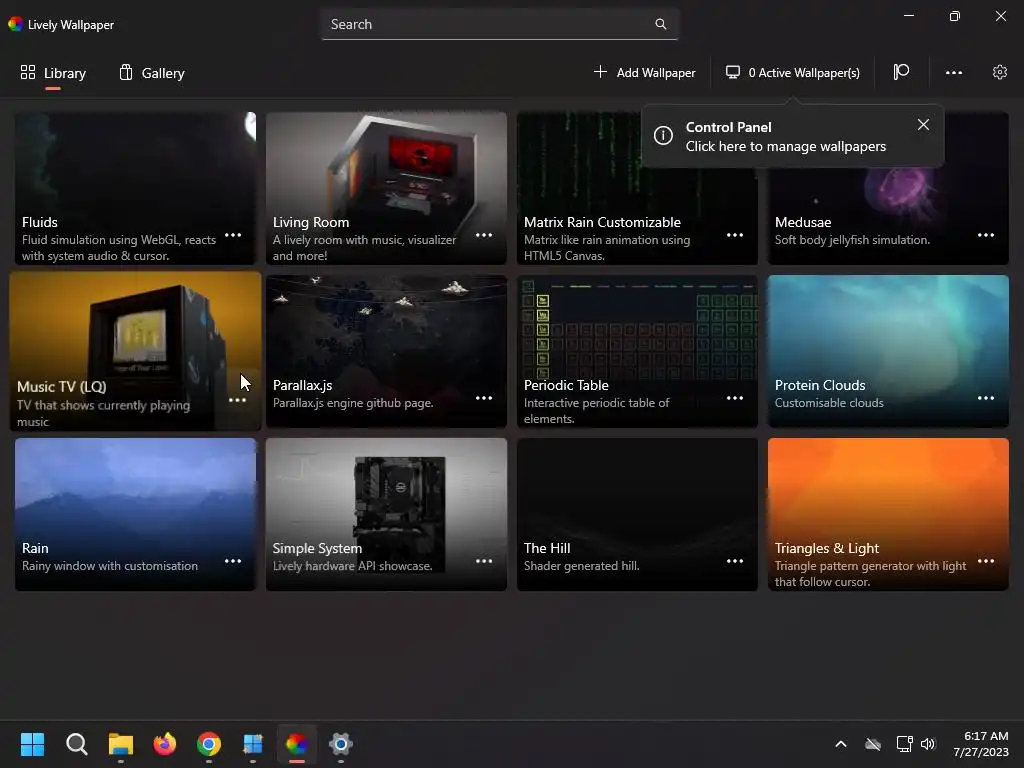Select the Simple System thumbnail
Image resolution: width=1024 pixels, height=768 pixels.
pos(387,514)
